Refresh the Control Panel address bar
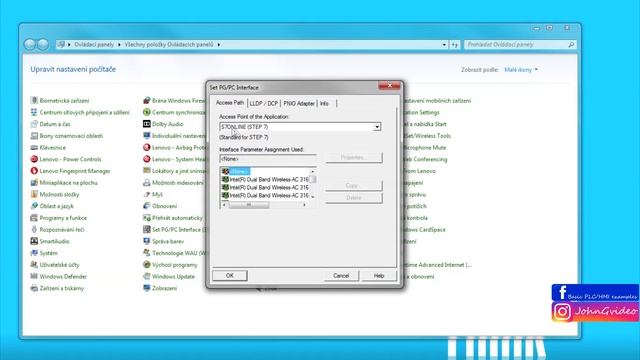640x360 pixels. [x=455, y=44]
